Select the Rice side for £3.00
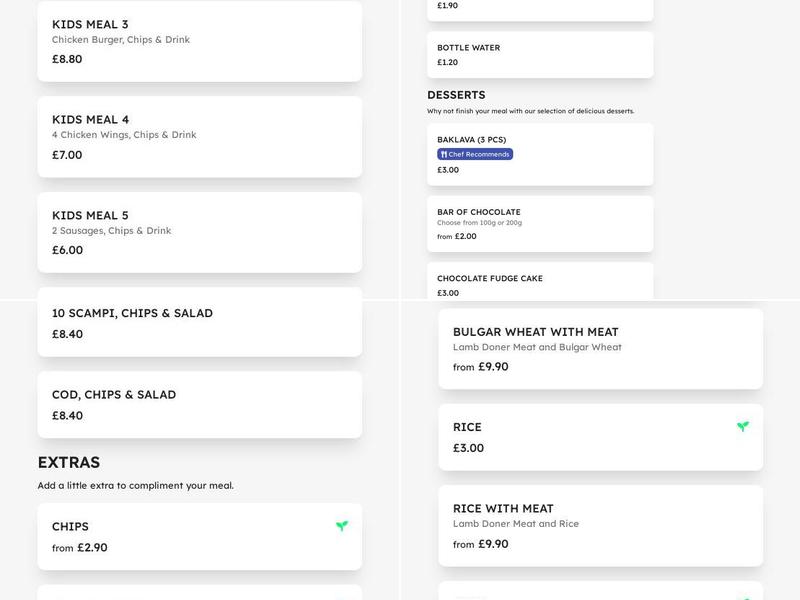This screenshot has width=800, height=600. point(600,437)
